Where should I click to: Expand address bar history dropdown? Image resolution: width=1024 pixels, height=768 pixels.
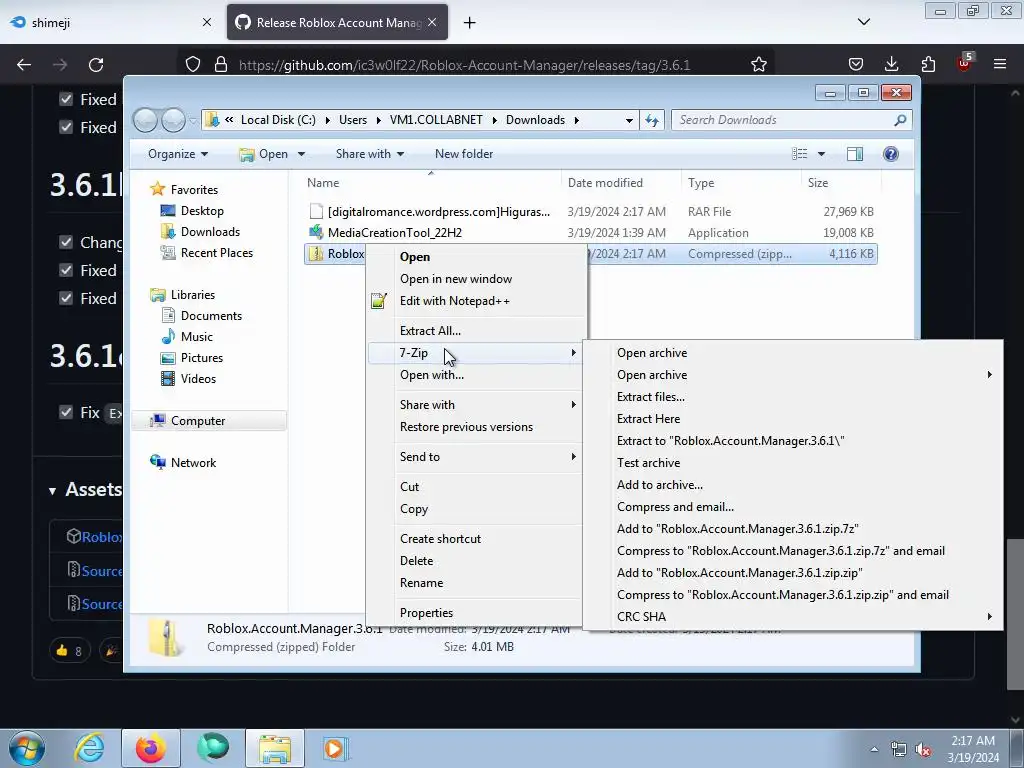tap(629, 120)
